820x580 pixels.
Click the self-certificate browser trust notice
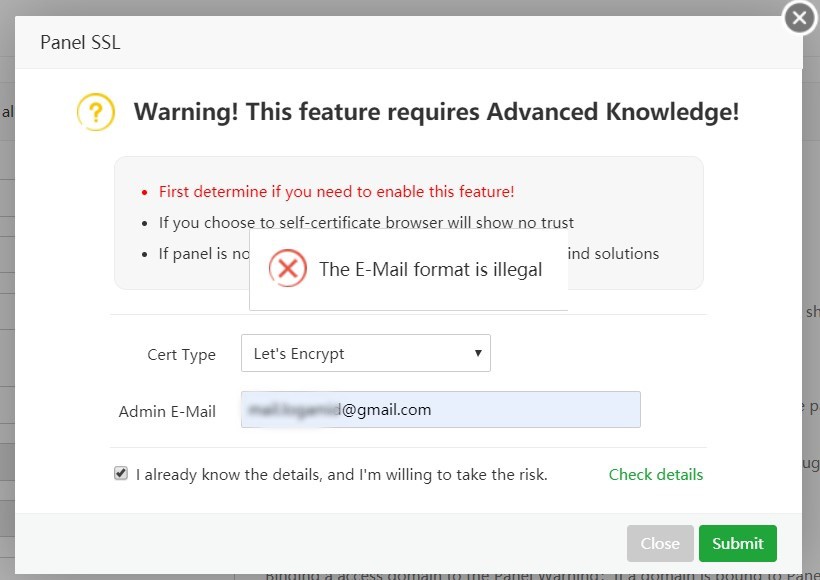coord(366,223)
